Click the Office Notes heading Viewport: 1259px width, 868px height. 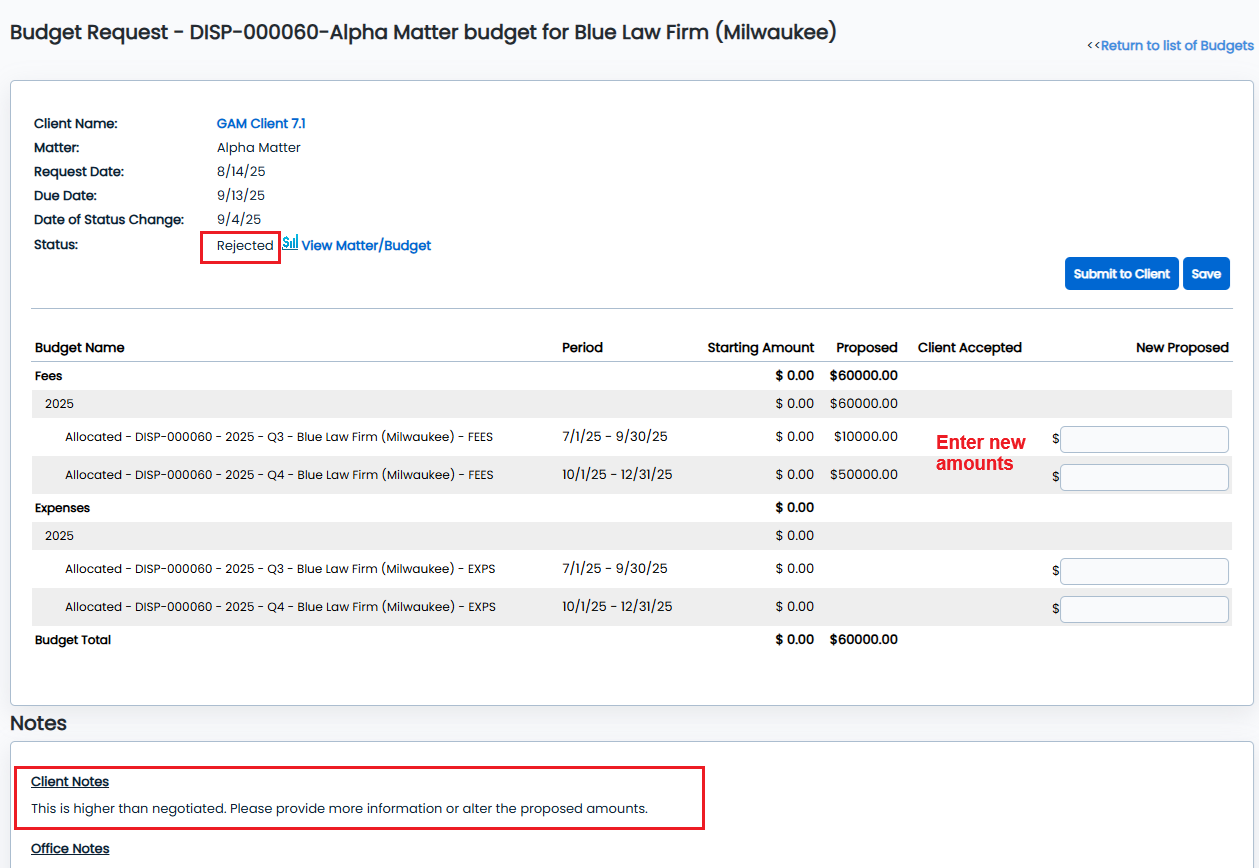click(70, 849)
